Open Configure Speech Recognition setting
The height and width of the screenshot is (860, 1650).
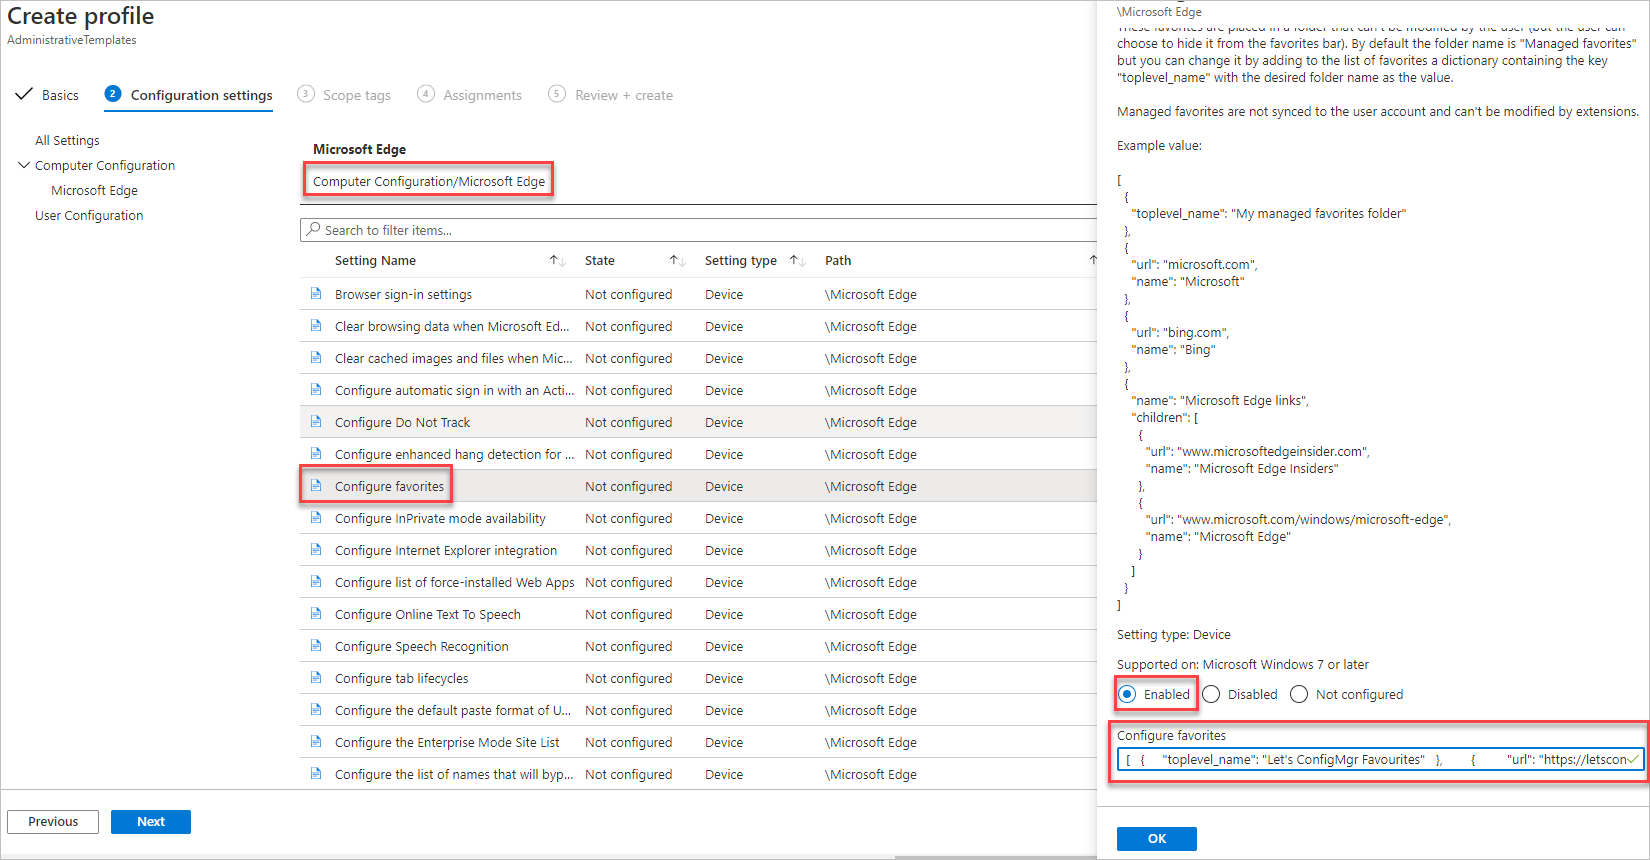pos(422,646)
